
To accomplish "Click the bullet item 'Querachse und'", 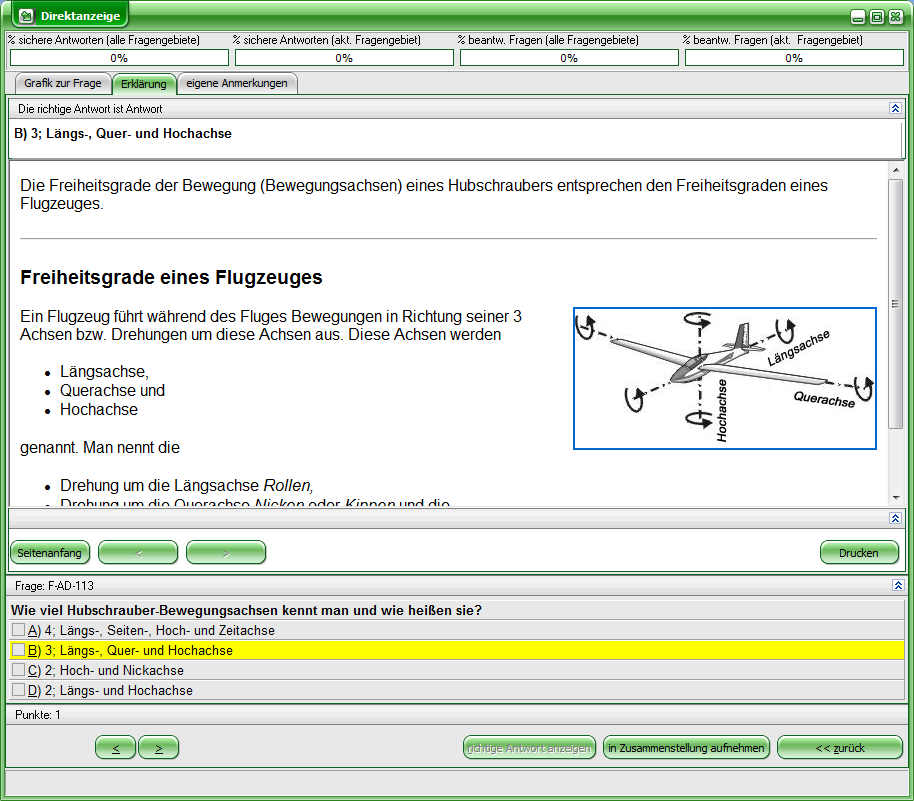I will pyautogui.click(x=113, y=391).
